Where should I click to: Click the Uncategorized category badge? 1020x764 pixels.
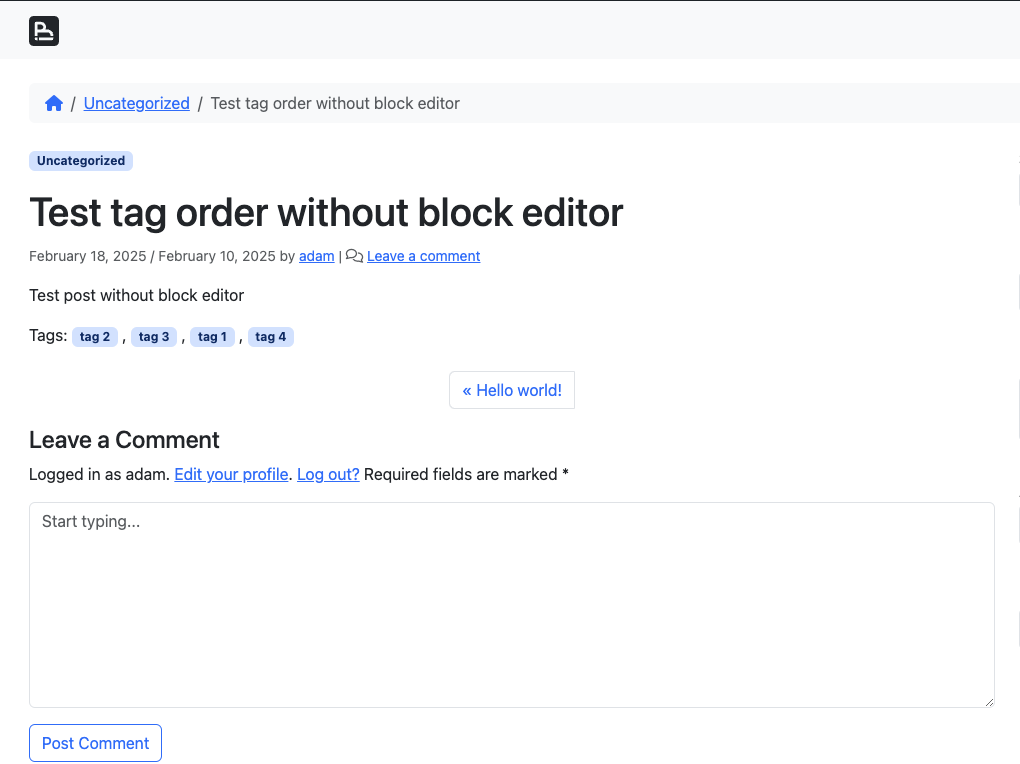tap(81, 161)
